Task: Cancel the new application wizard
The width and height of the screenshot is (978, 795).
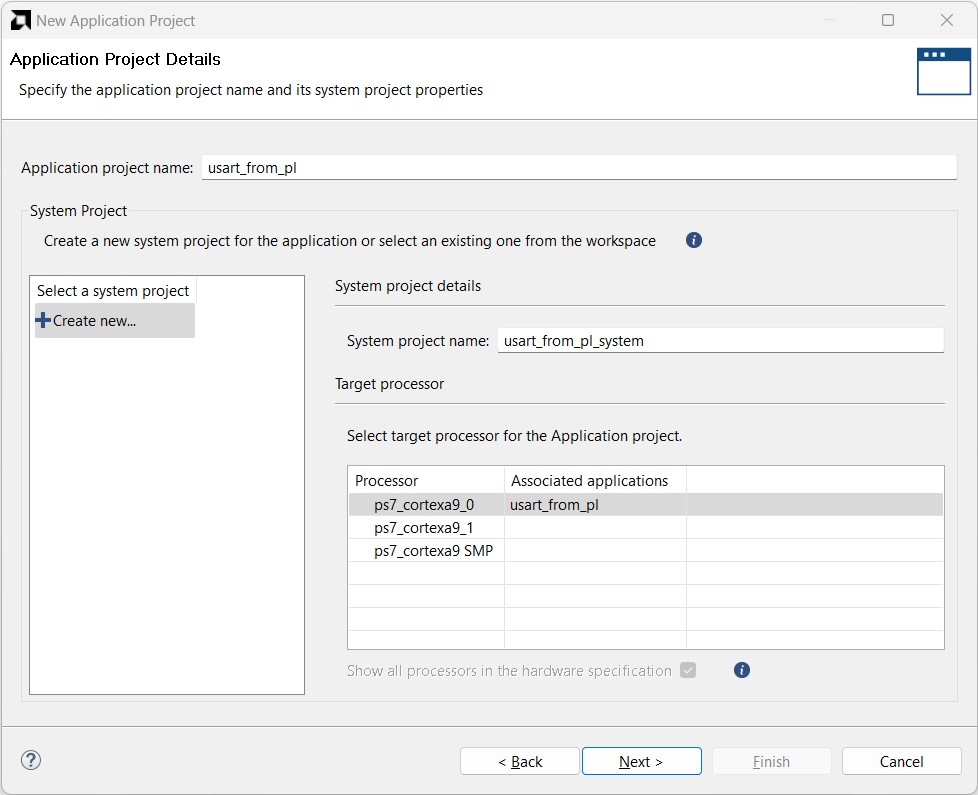Action: pyautogui.click(x=901, y=761)
